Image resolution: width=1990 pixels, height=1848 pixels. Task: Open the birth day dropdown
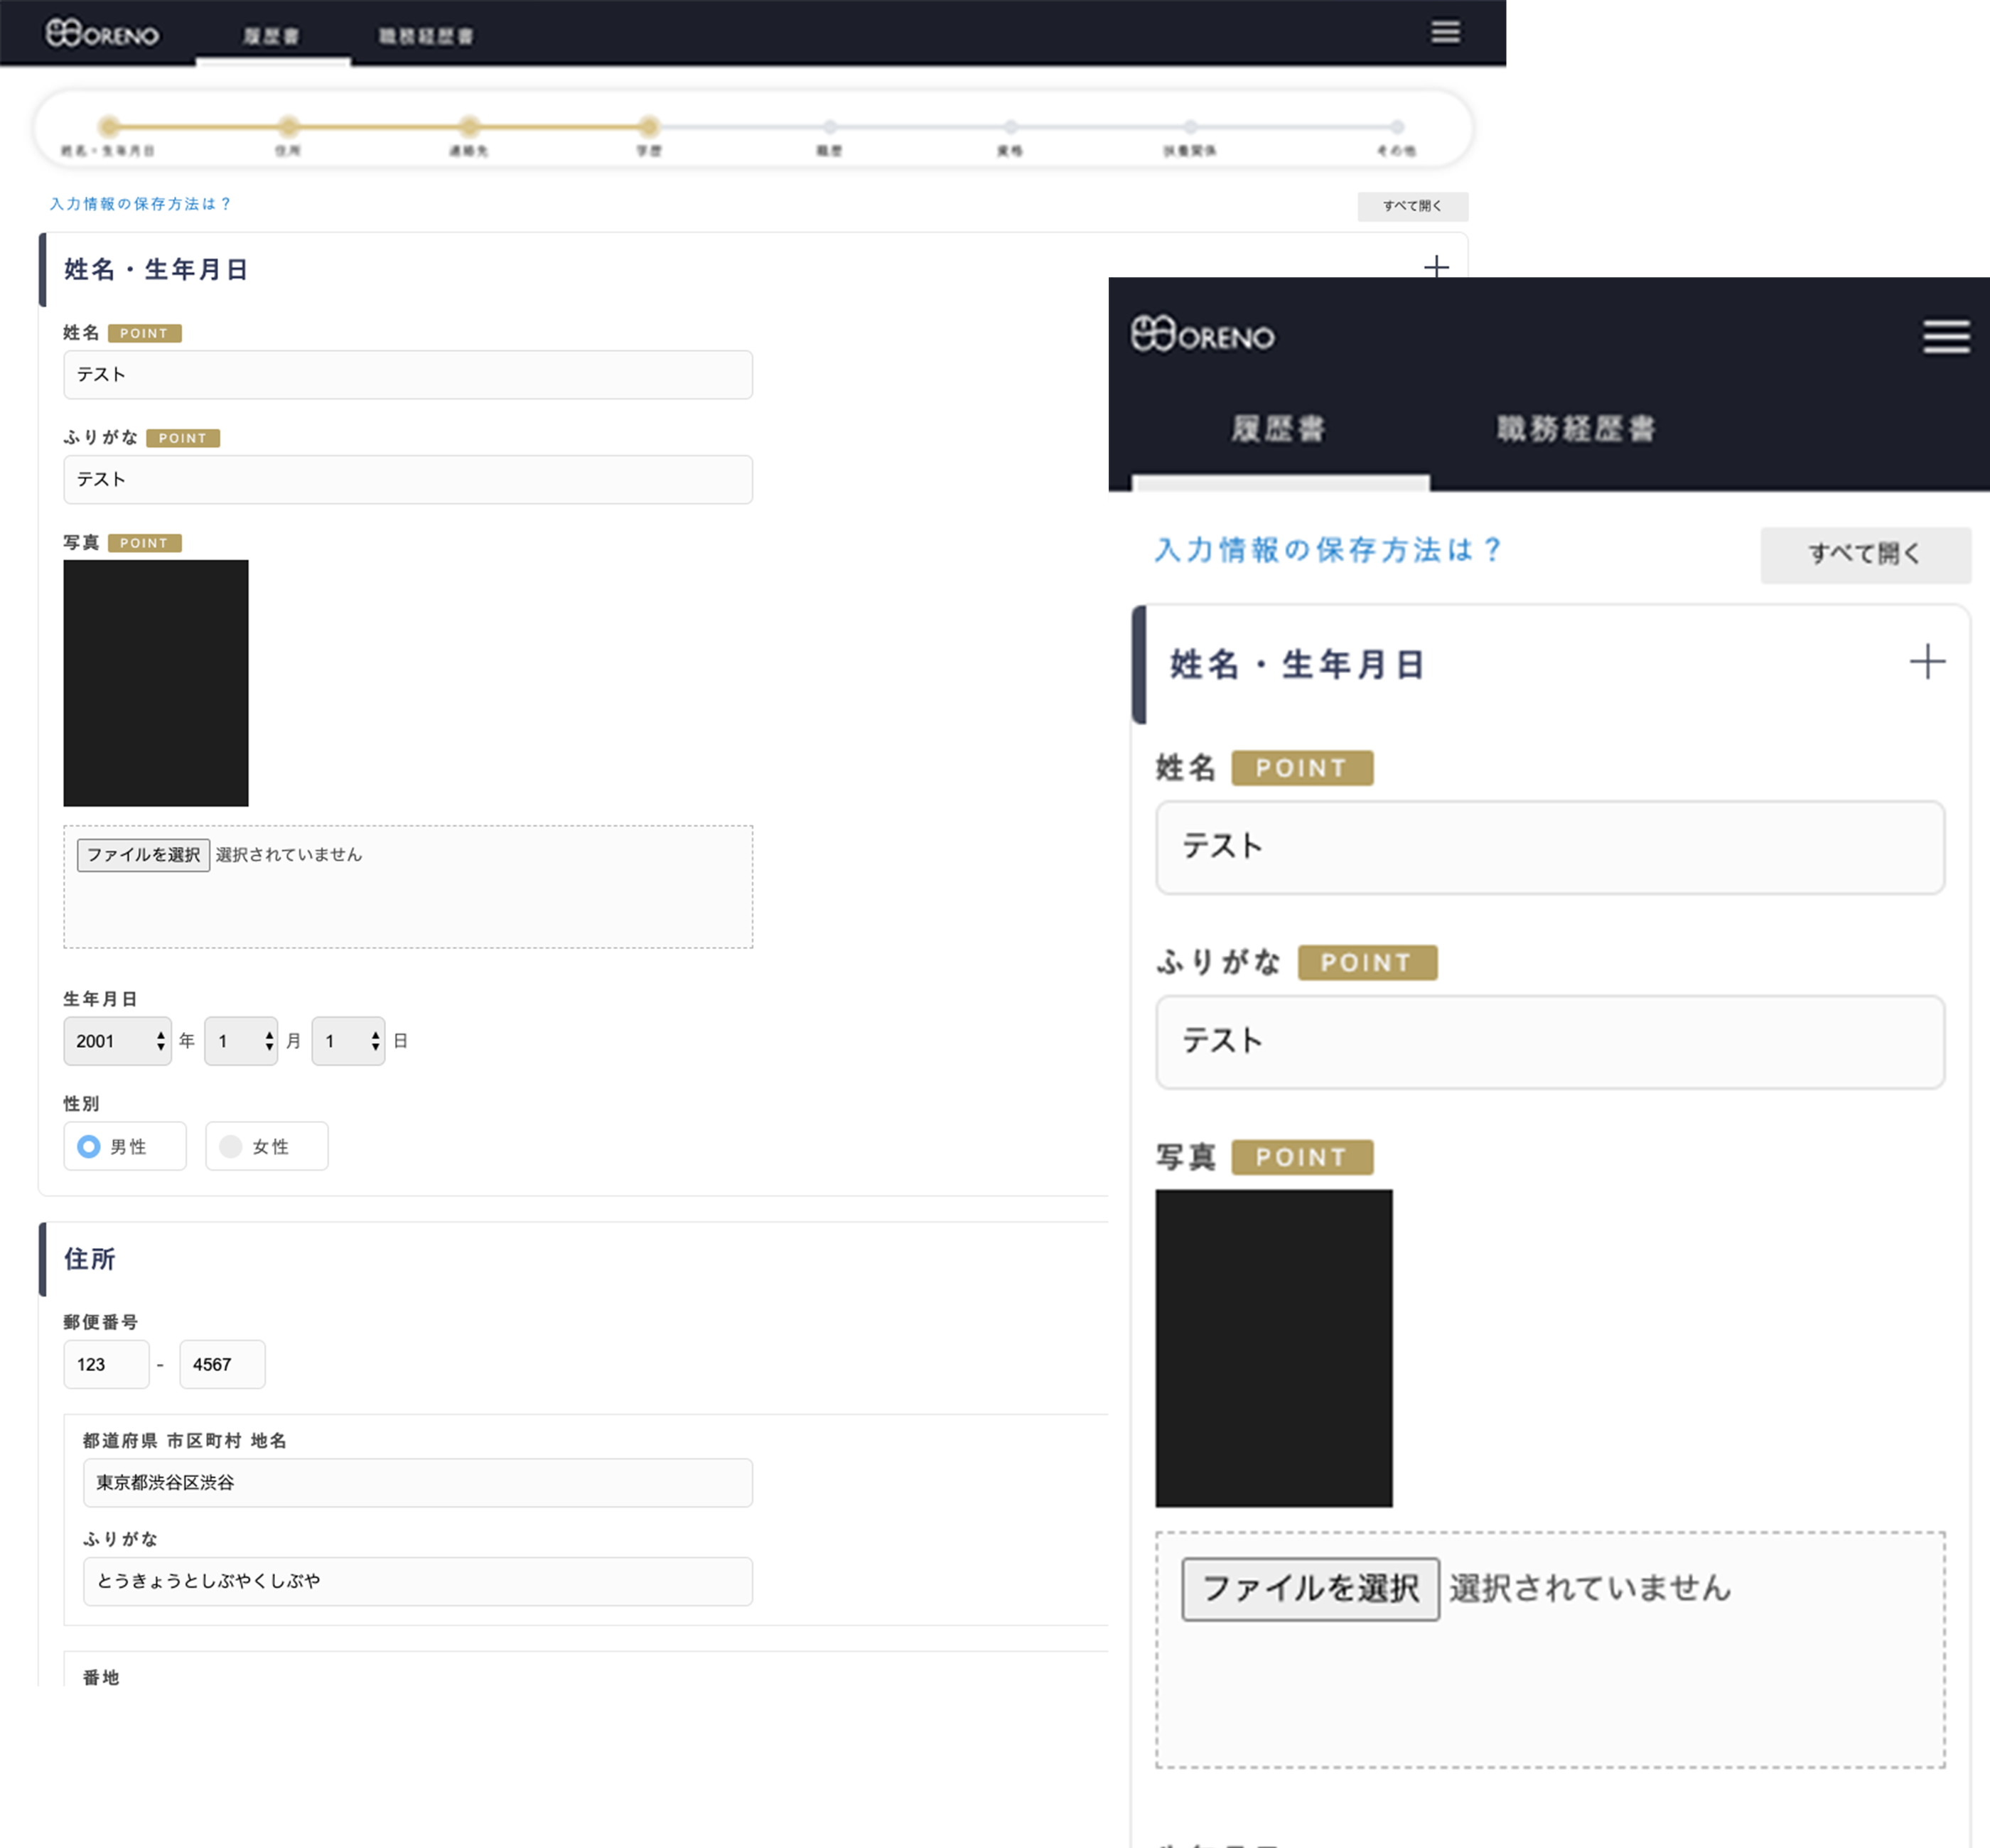click(x=348, y=1041)
